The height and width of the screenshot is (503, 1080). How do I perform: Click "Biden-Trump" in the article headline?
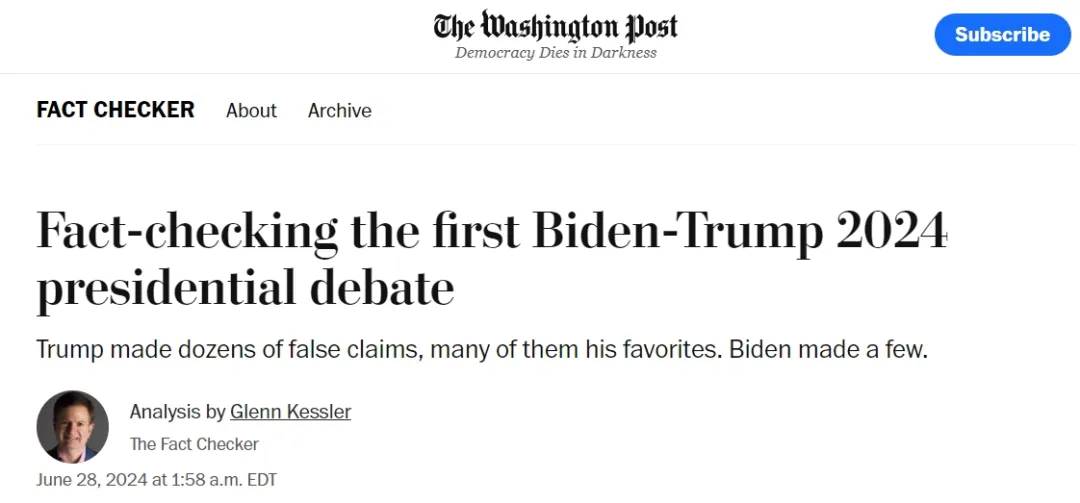(x=678, y=230)
